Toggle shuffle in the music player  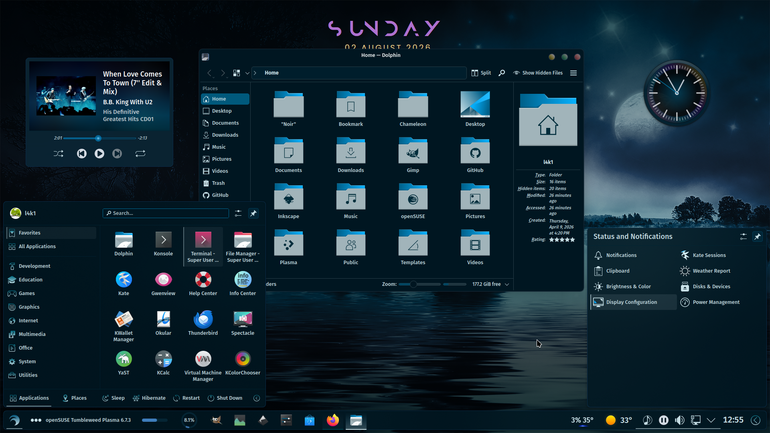click(58, 154)
